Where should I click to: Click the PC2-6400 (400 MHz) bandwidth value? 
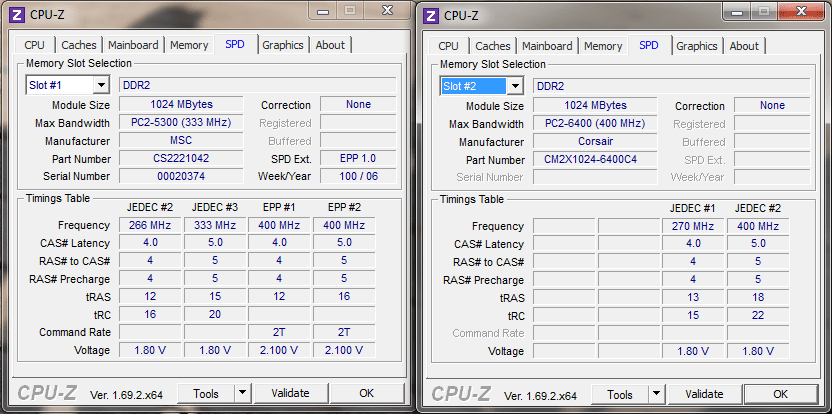pyautogui.click(x=595, y=124)
